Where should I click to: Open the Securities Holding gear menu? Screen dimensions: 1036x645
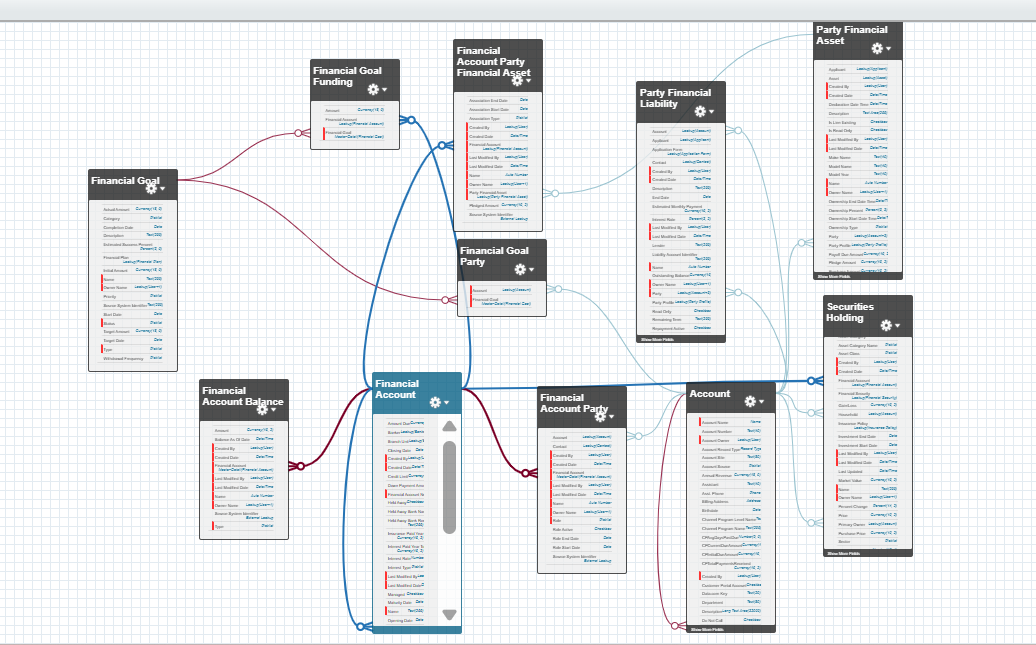click(891, 325)
